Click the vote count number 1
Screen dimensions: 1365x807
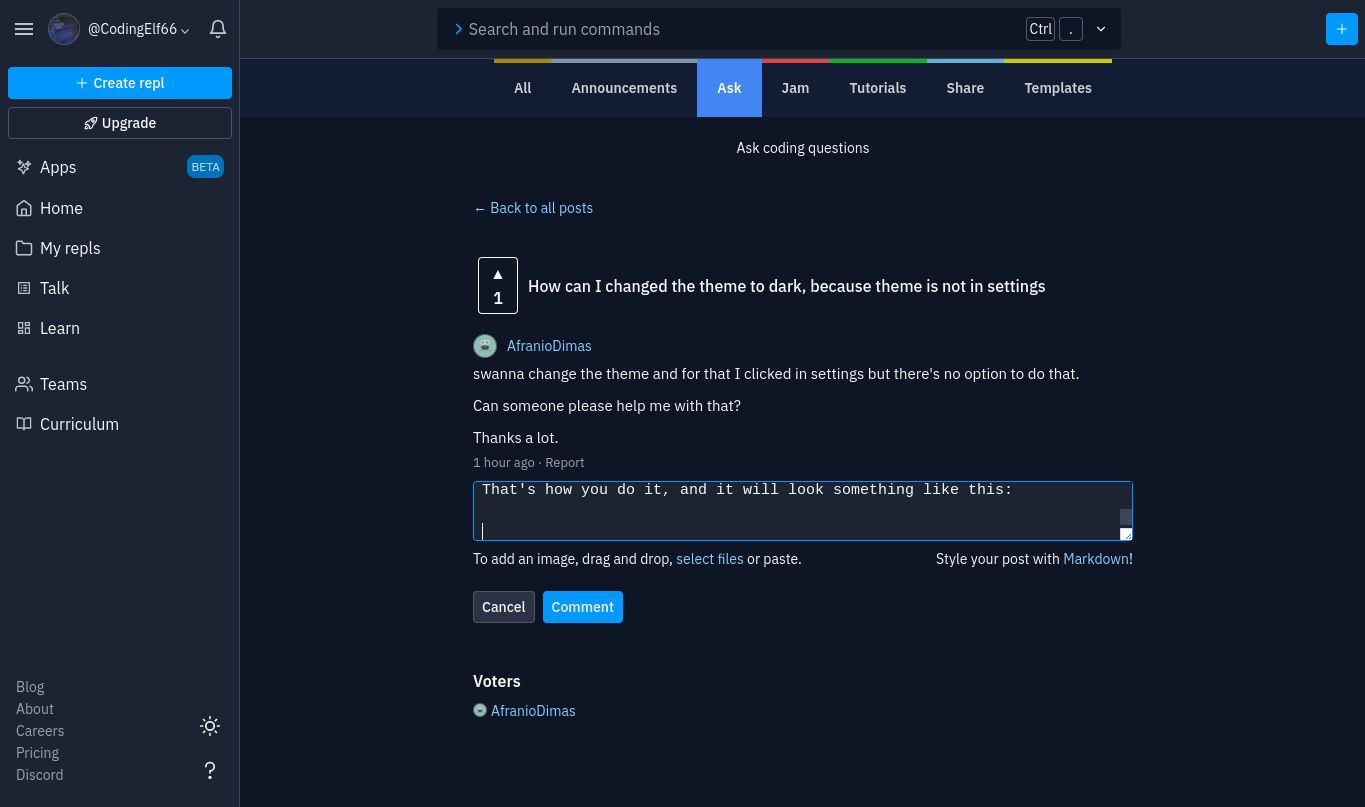coord(498,298)
